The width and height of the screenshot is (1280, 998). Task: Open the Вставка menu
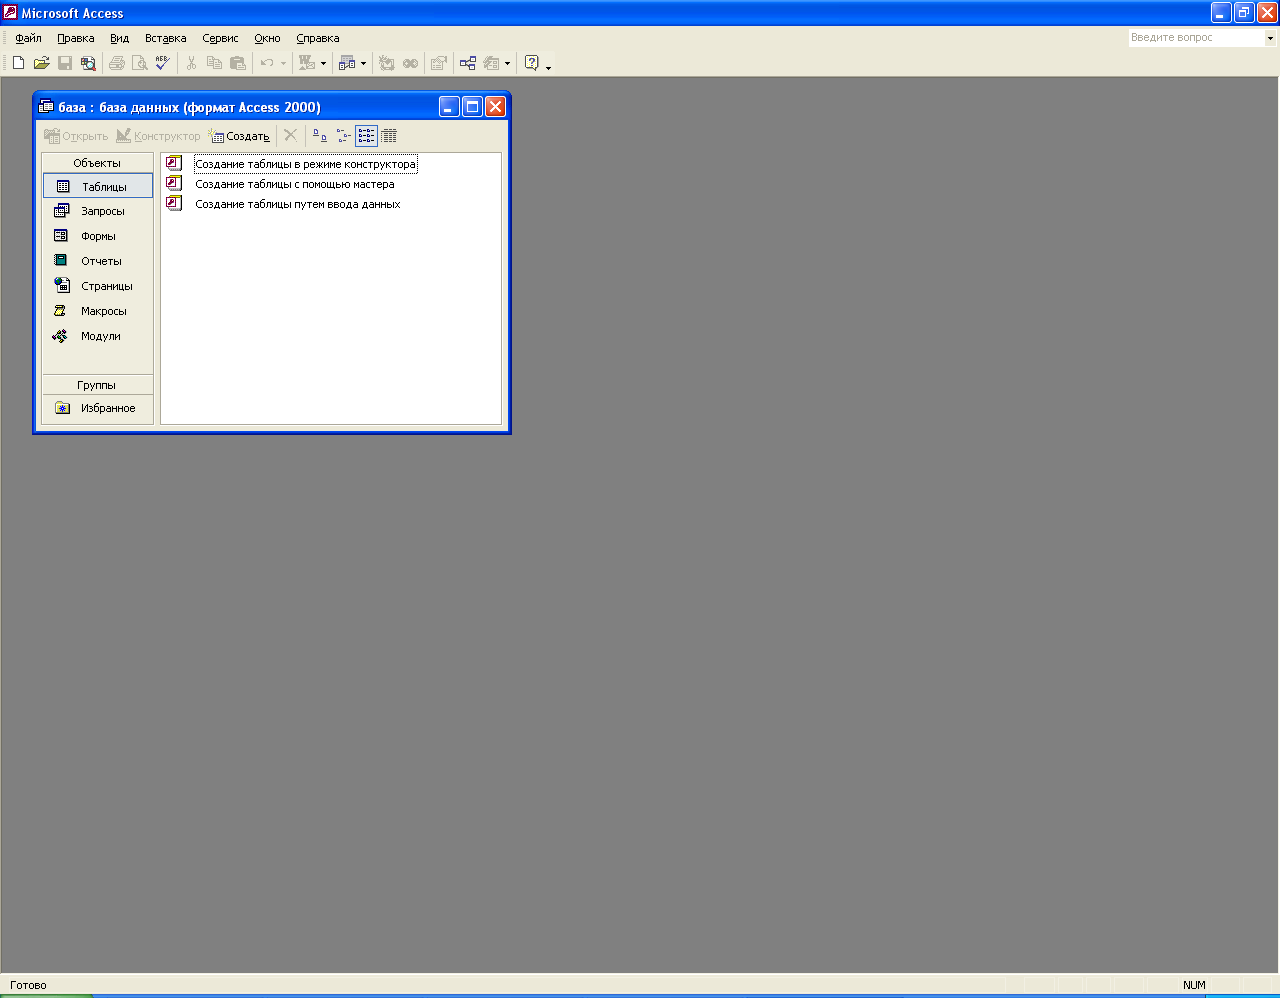166,38
